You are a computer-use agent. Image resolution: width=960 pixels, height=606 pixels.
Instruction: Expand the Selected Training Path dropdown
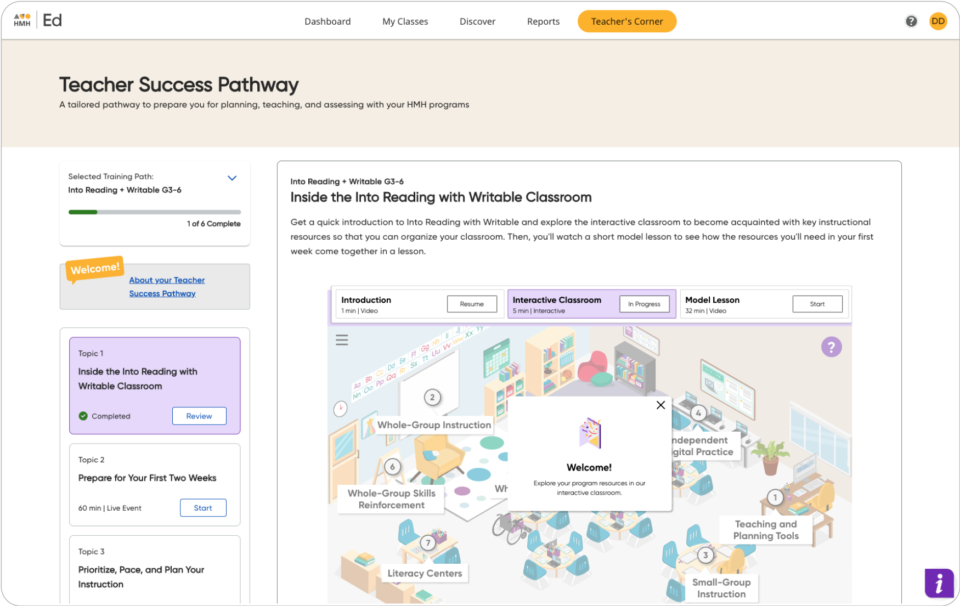pyautogui.click(x=233, y=176)
